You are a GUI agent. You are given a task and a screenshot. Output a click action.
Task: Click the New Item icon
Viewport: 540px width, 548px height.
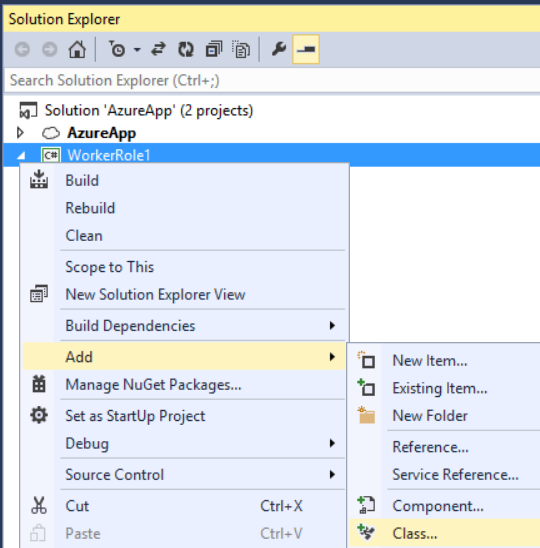click(x=366, y=360)
